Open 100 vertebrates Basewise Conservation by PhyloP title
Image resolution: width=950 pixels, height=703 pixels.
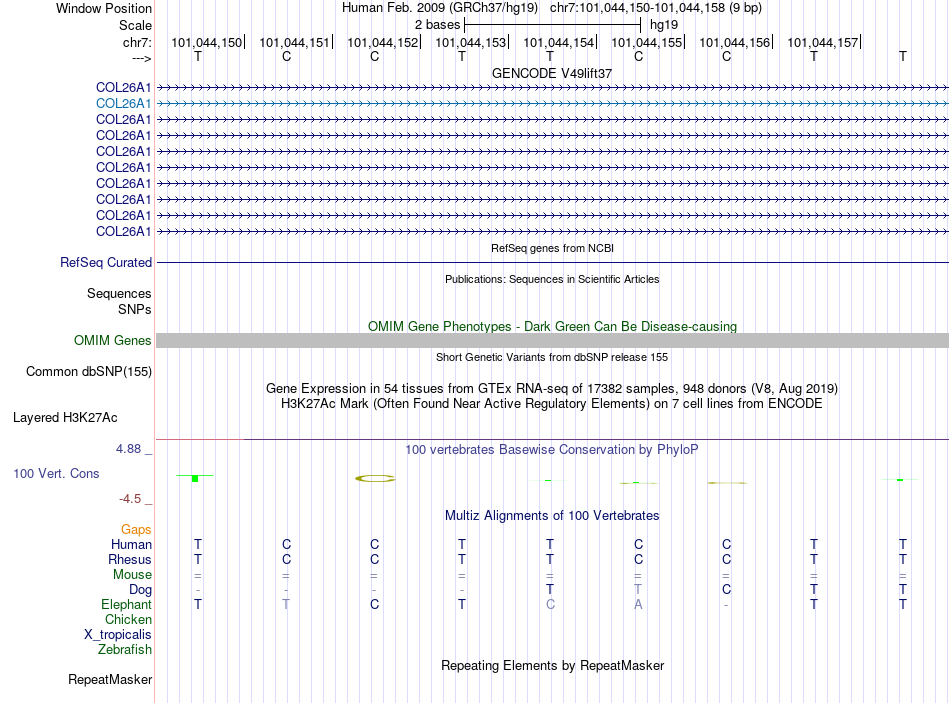[552, 450]
